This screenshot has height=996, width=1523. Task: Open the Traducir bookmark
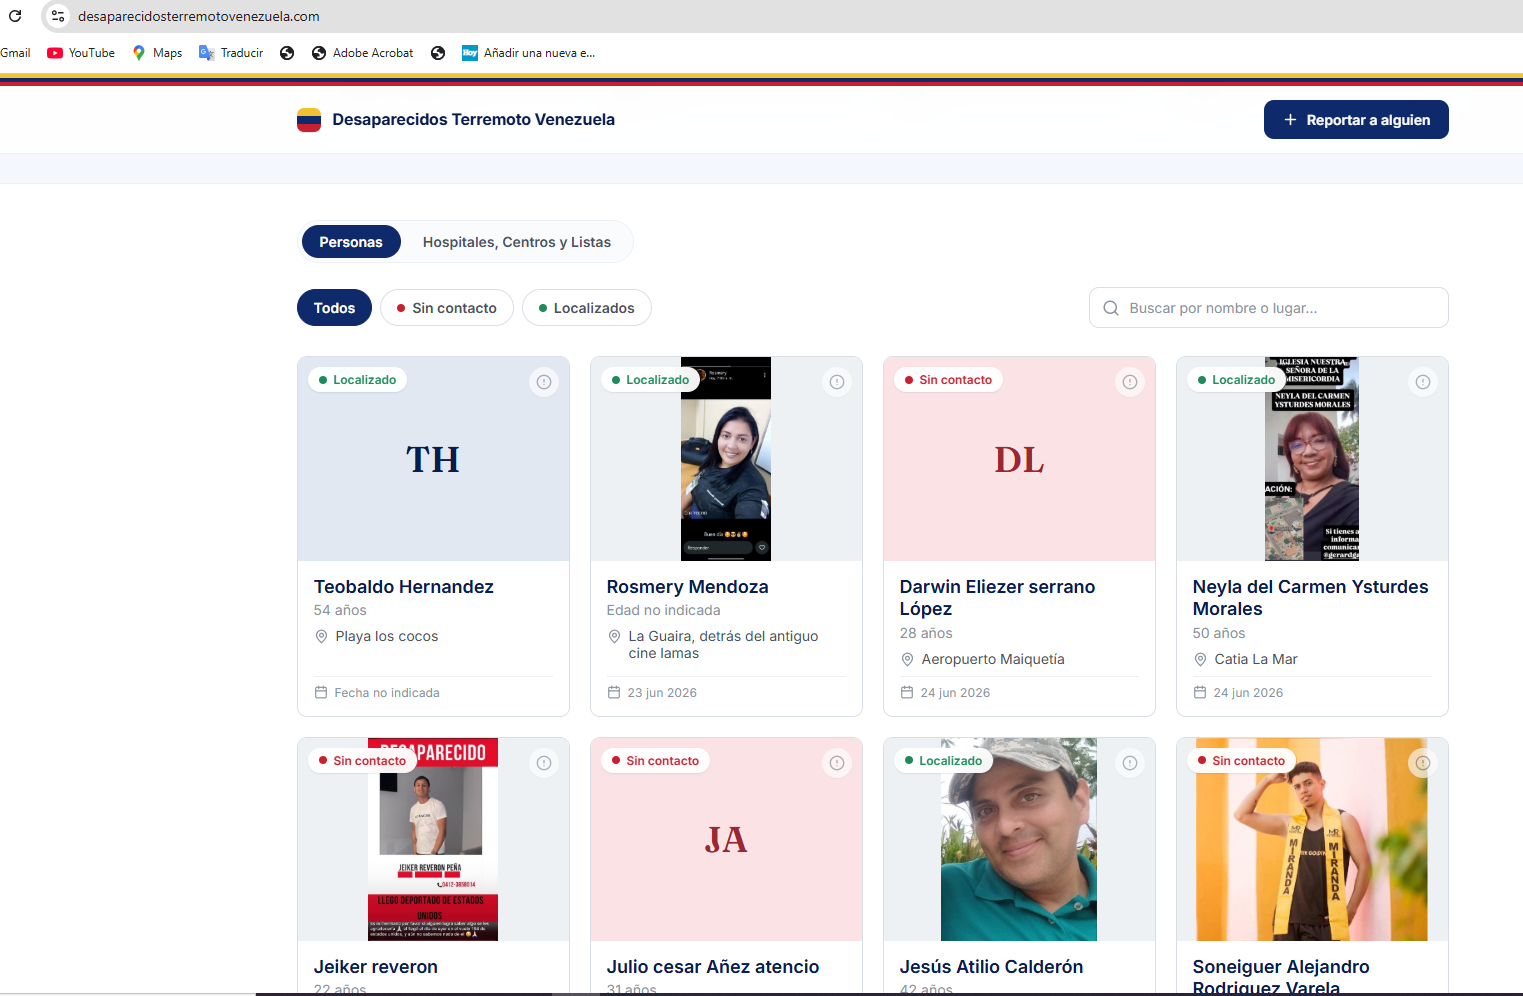click(231, 53)
